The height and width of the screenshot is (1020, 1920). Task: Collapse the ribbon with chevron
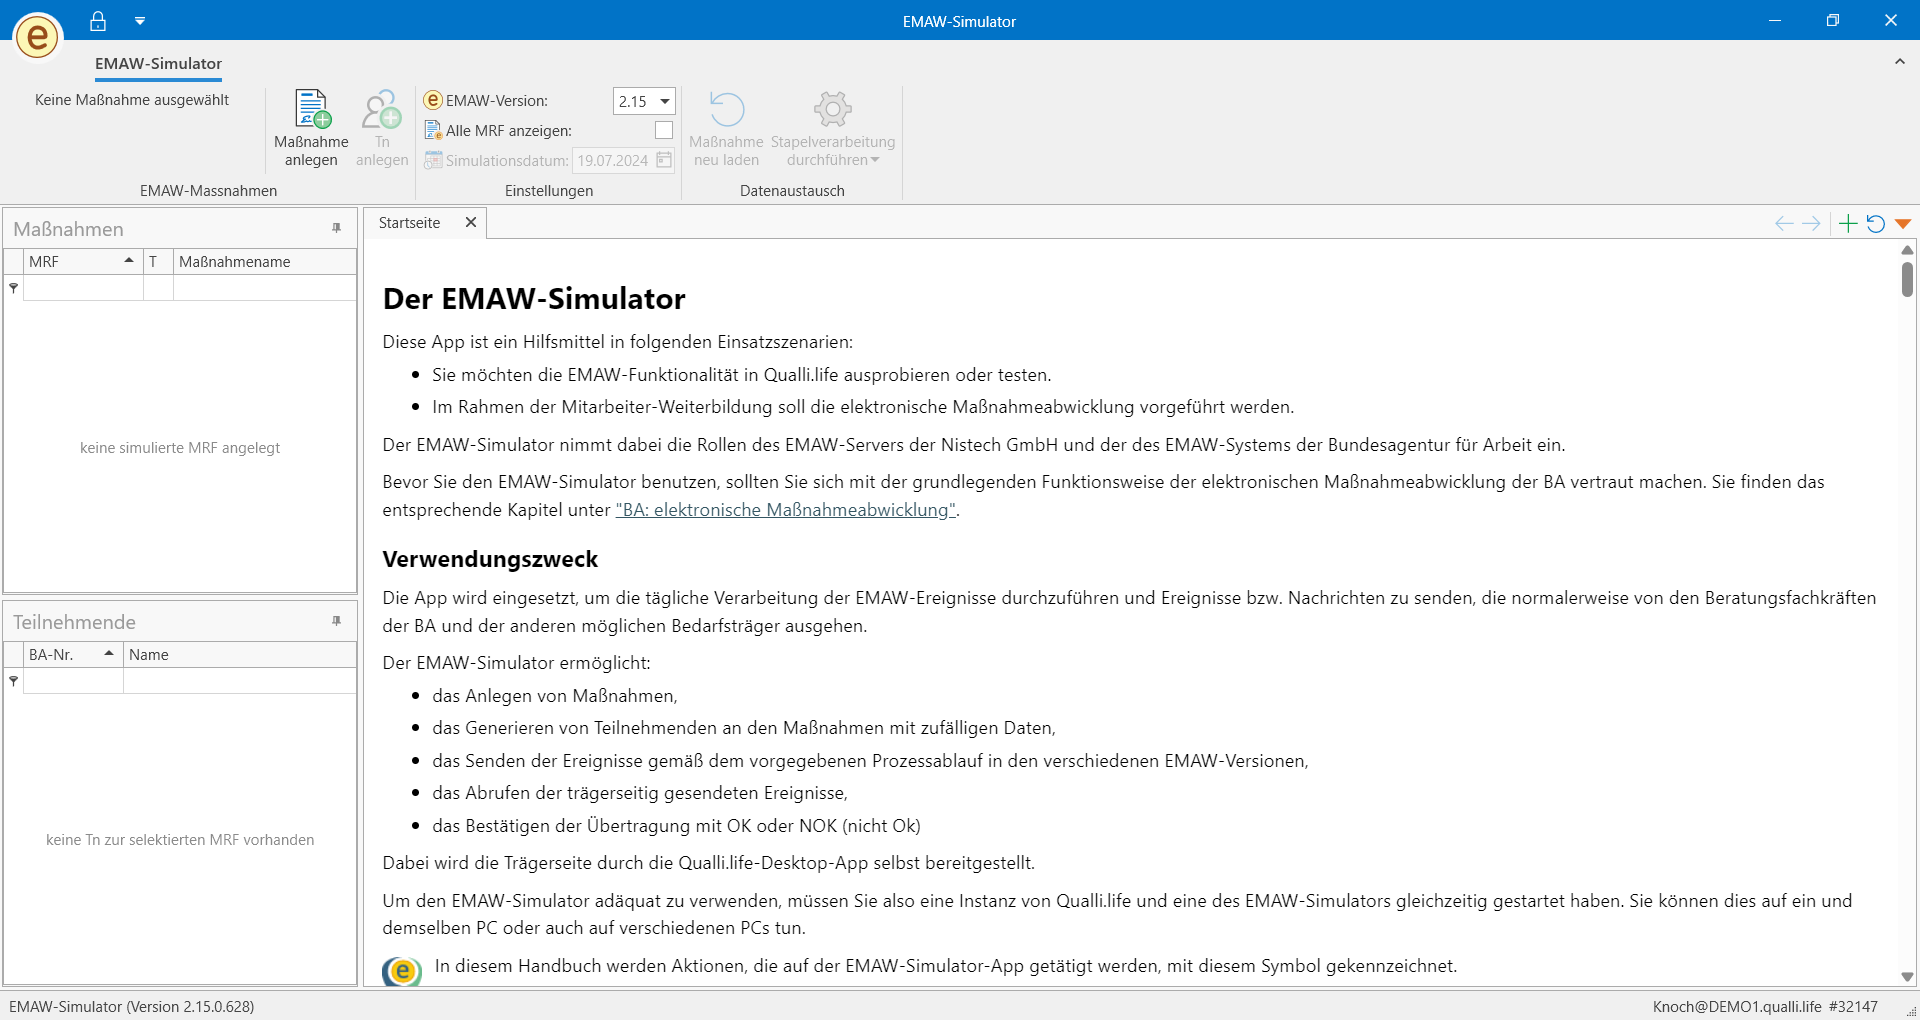click(x=1899, y=62)
